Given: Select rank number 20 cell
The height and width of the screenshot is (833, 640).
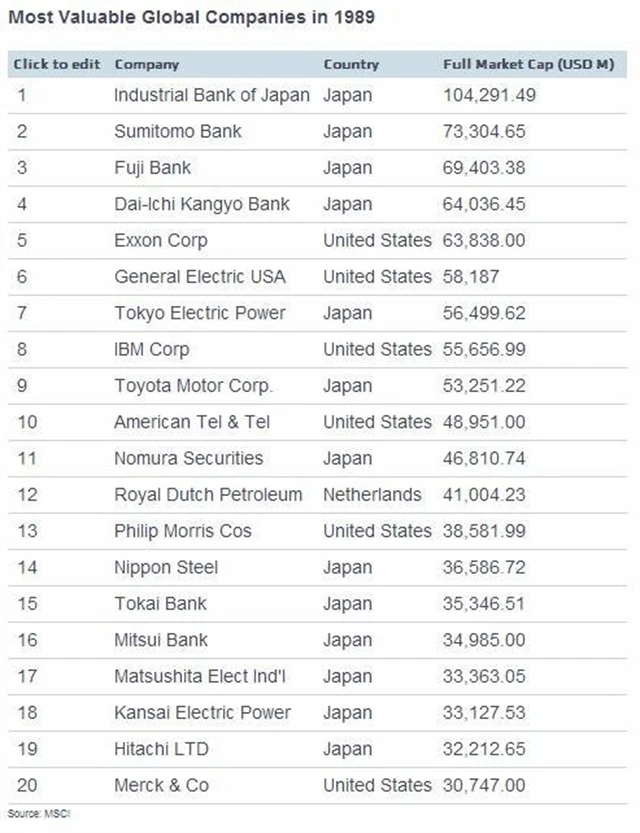Looking at the screenshot, I should click(27, 785).
